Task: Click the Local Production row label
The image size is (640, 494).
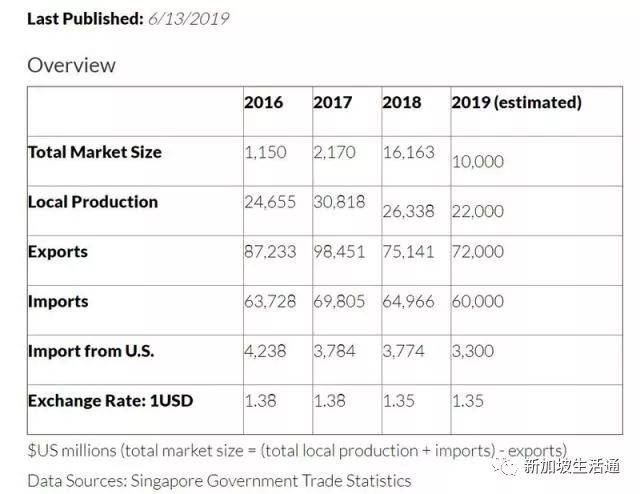Action: 93,202
